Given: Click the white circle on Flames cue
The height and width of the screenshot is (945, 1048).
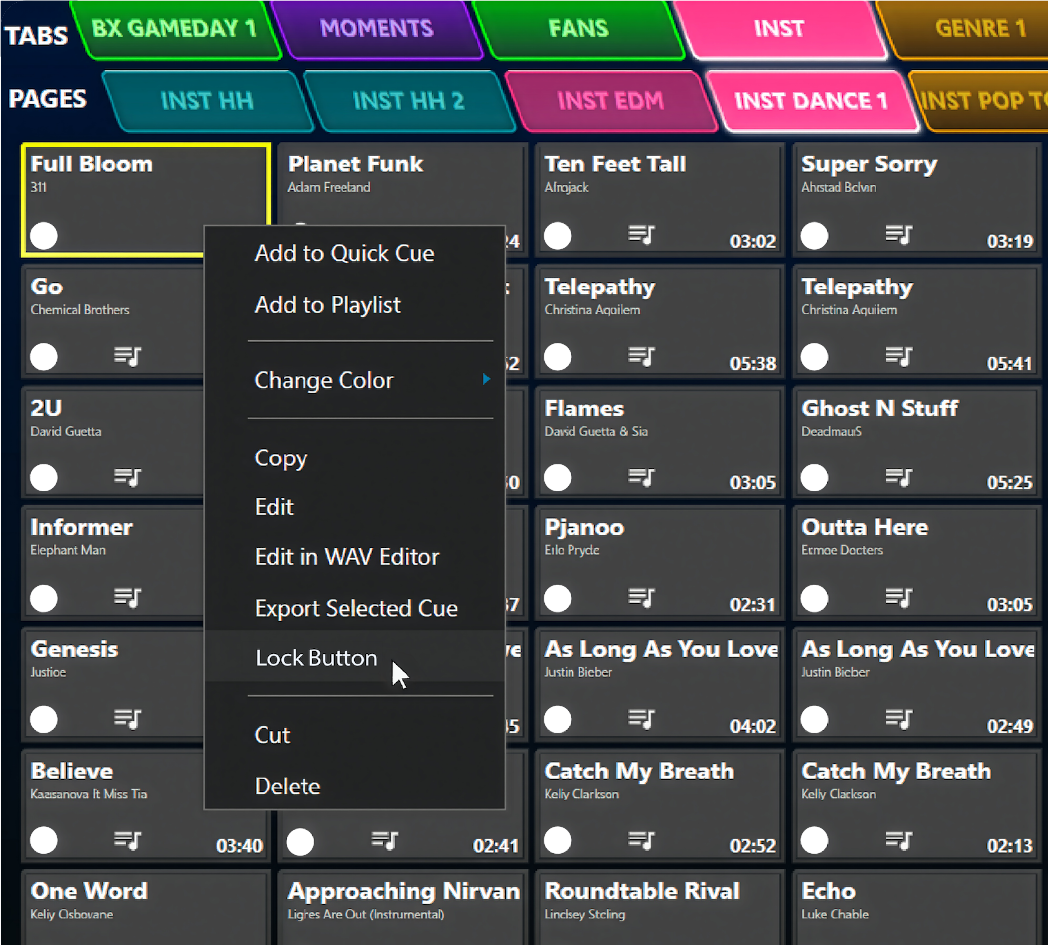Looking at the screenshot, I should [557, 478].
